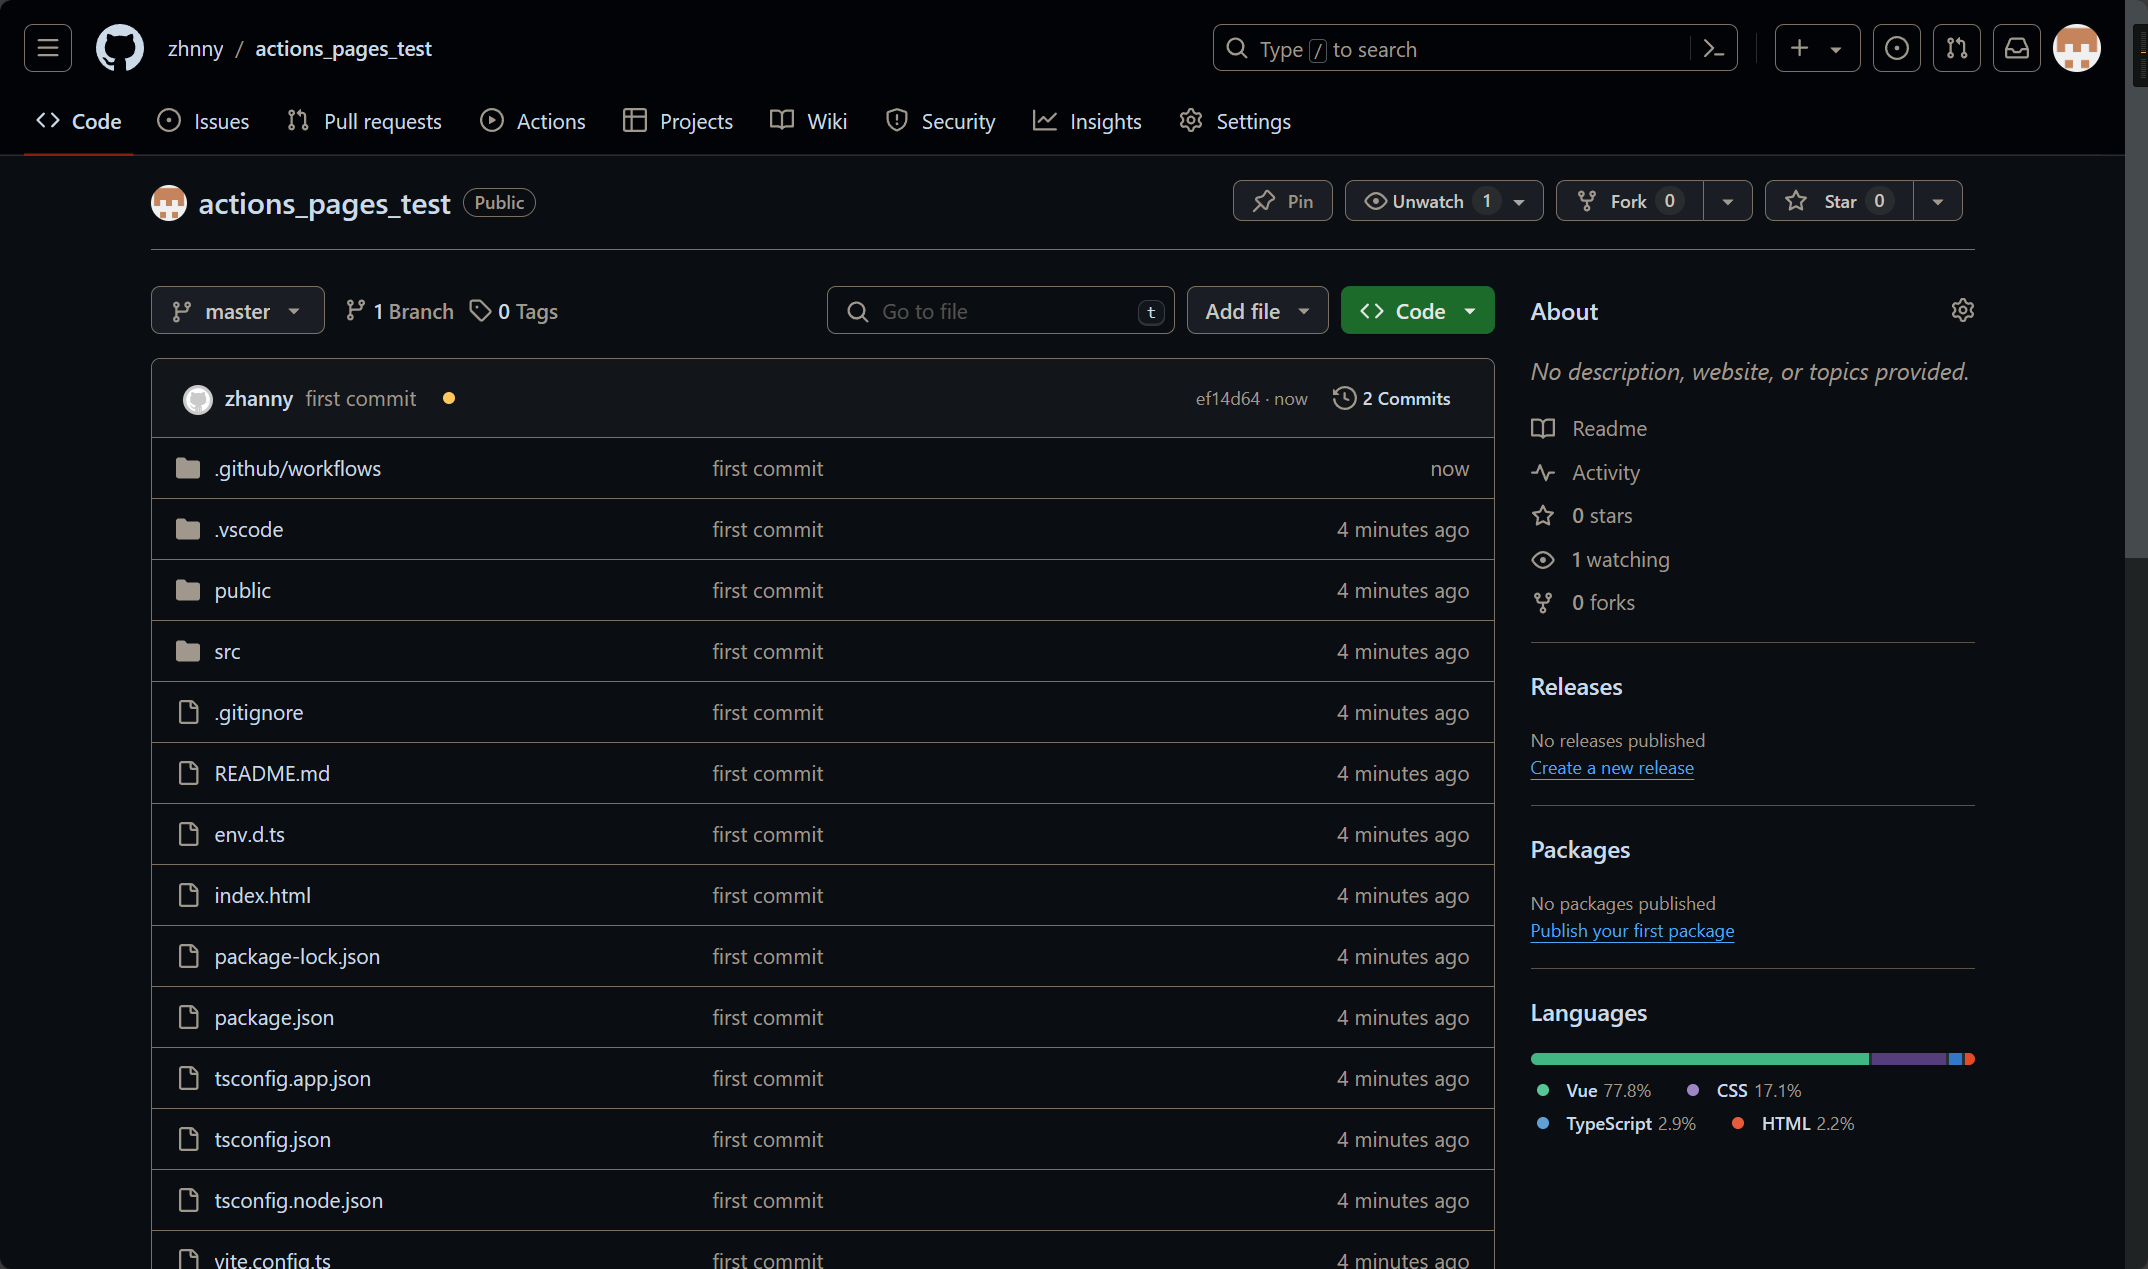Viewport: 2148px width, 1269px height.
Task: Open the command palette icon
Action: pyautogui.click(x=1713, y=49)
